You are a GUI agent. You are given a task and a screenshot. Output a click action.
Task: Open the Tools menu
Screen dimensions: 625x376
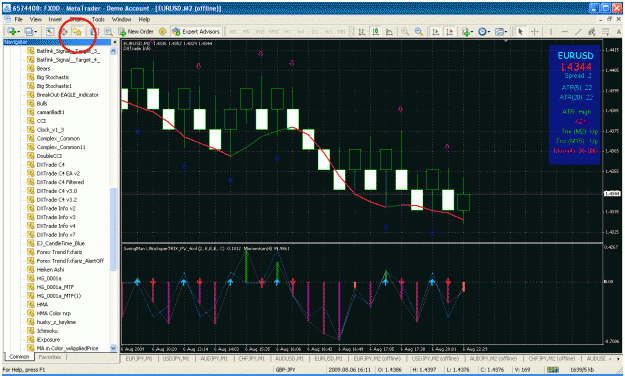(x=98, y=19)
